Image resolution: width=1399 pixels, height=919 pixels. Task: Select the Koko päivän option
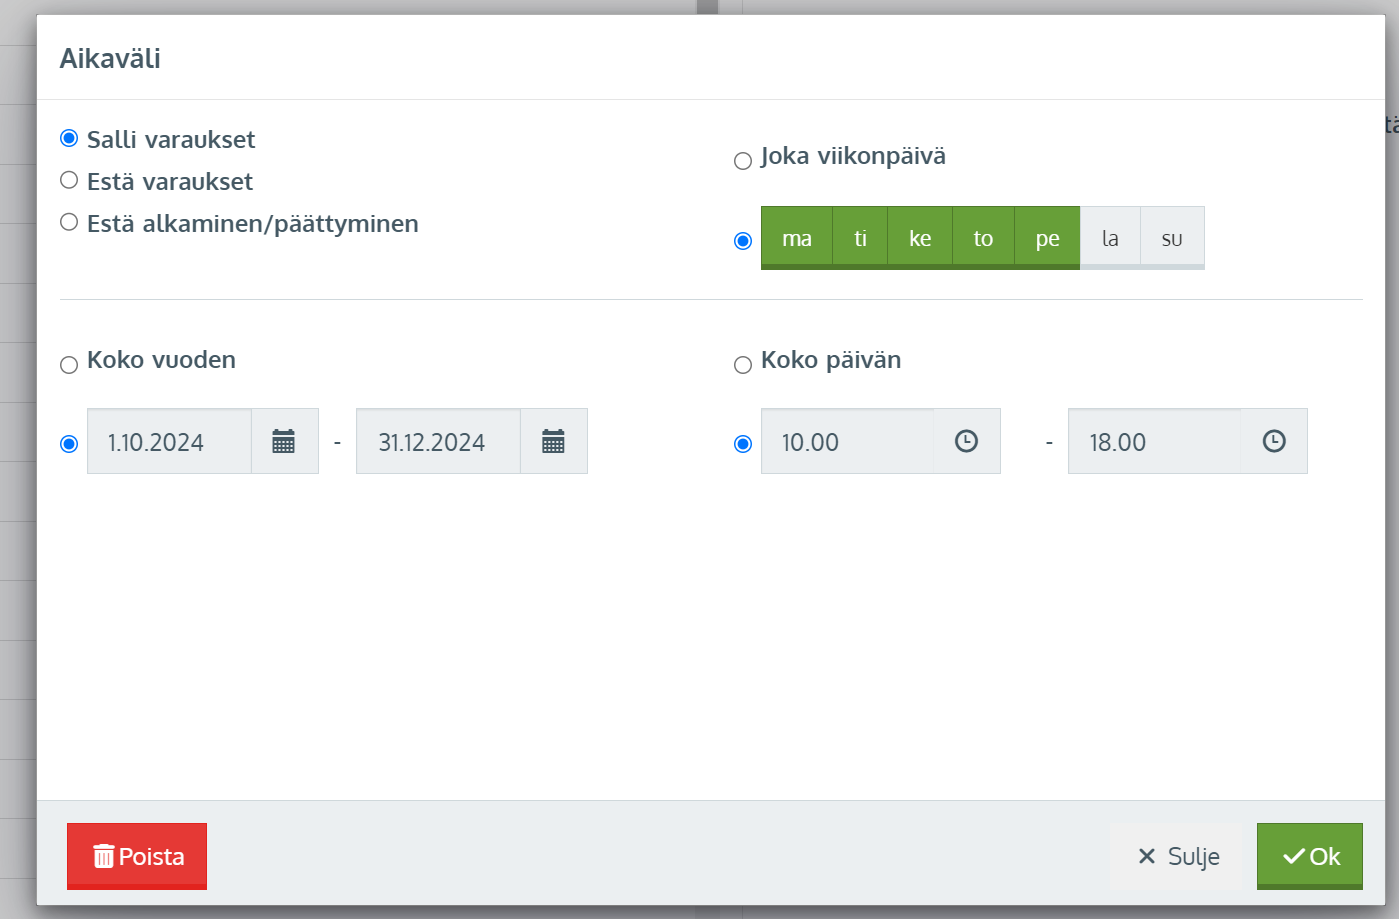tap(743, 365)
